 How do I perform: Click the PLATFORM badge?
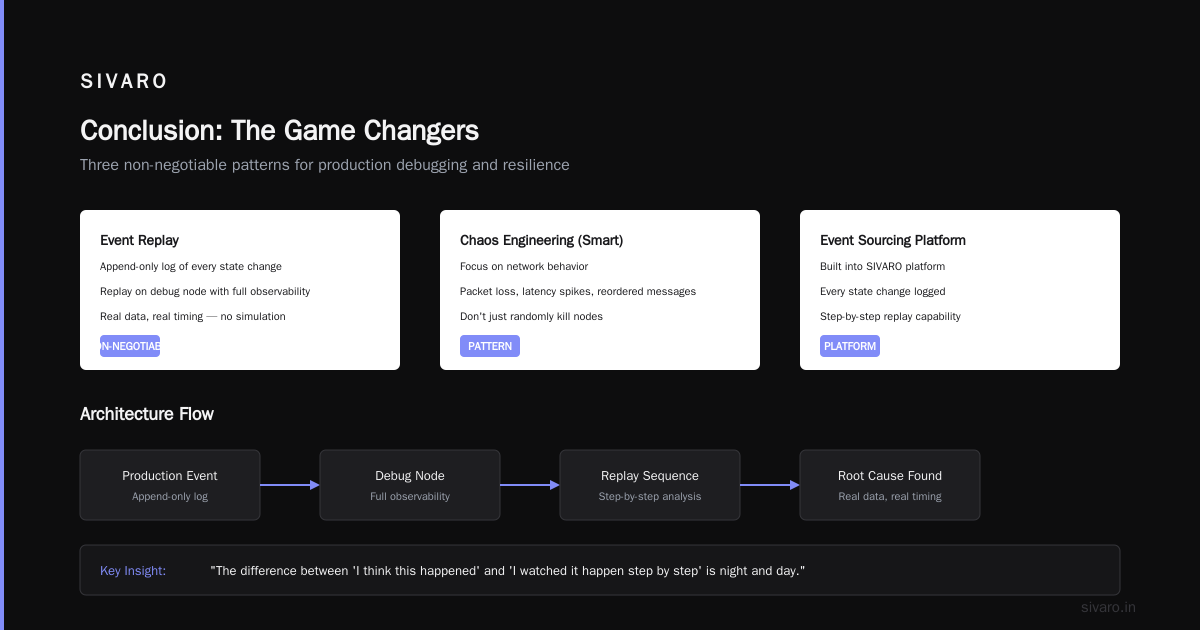850,346
